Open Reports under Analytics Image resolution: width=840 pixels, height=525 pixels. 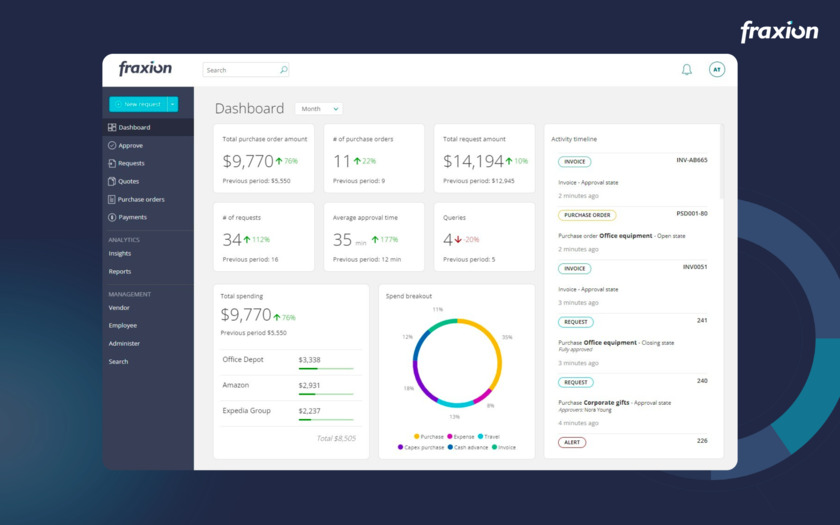[119, 272]
